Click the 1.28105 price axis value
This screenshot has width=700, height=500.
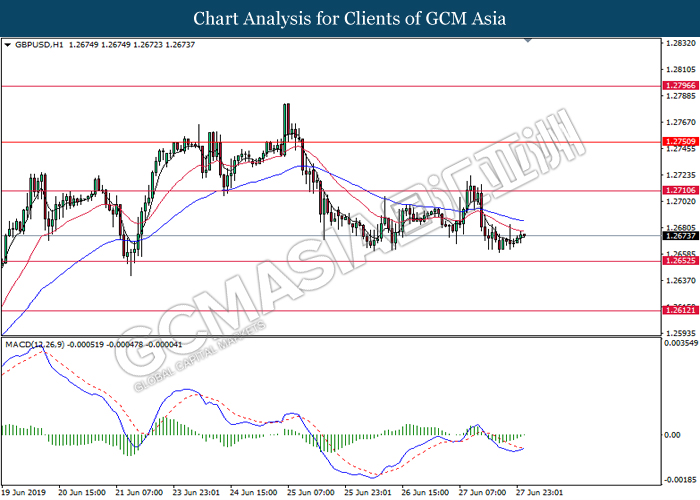click(x=680, y=70)
